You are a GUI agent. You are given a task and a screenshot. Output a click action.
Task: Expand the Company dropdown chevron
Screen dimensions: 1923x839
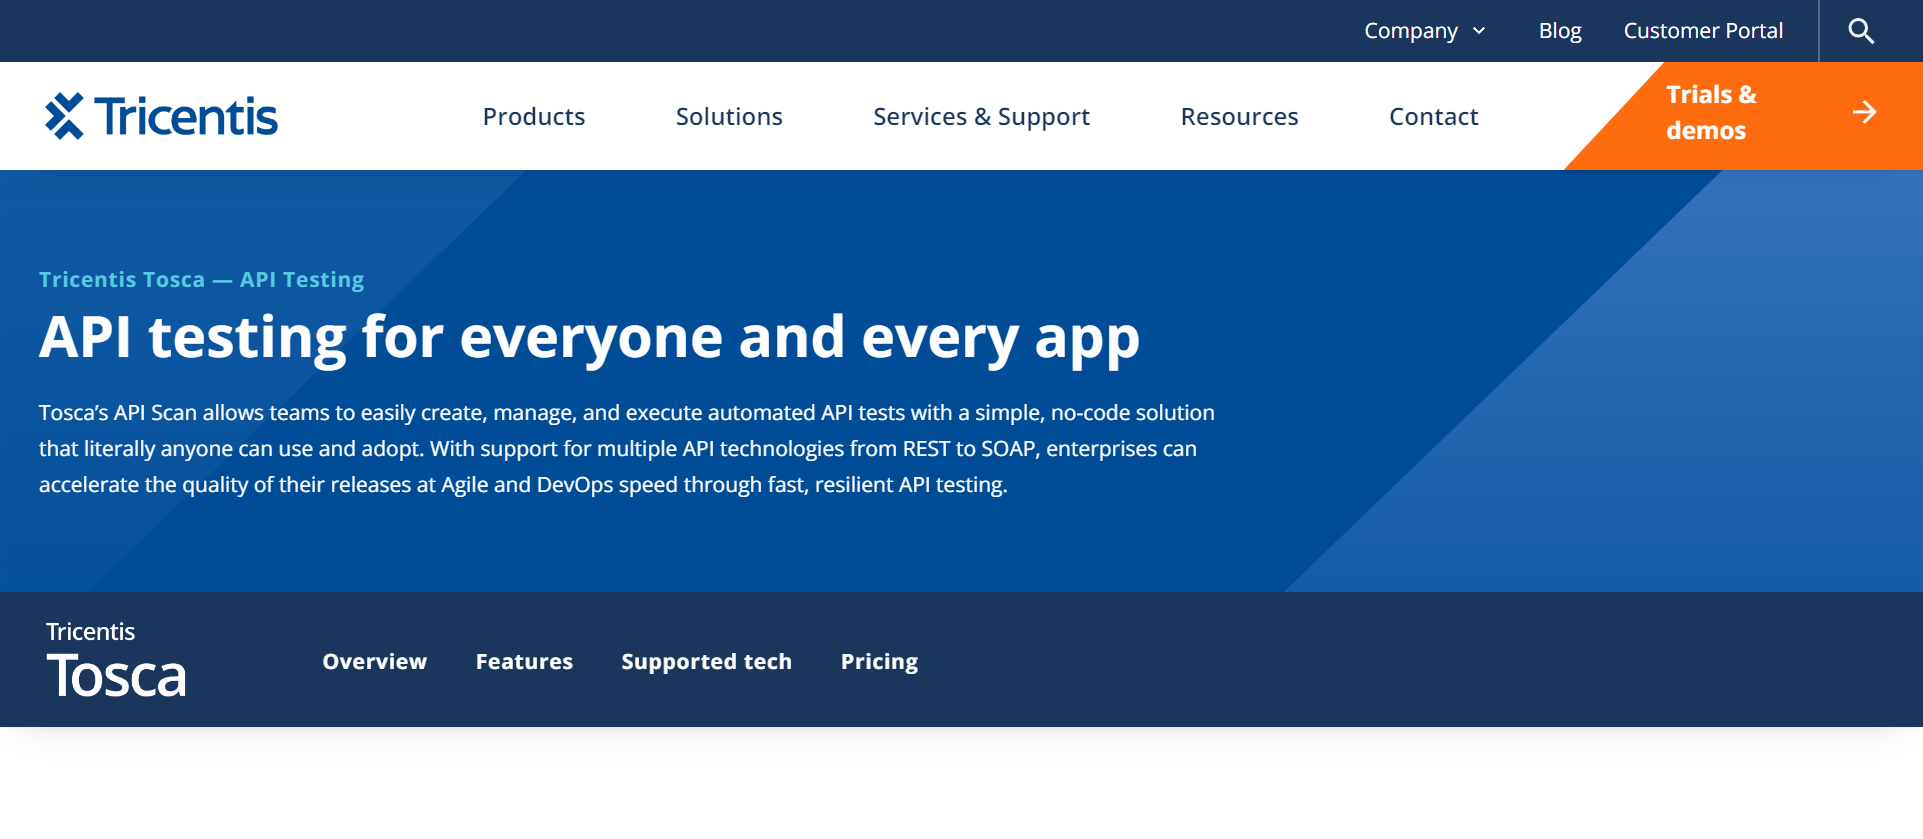[1479, 31]
